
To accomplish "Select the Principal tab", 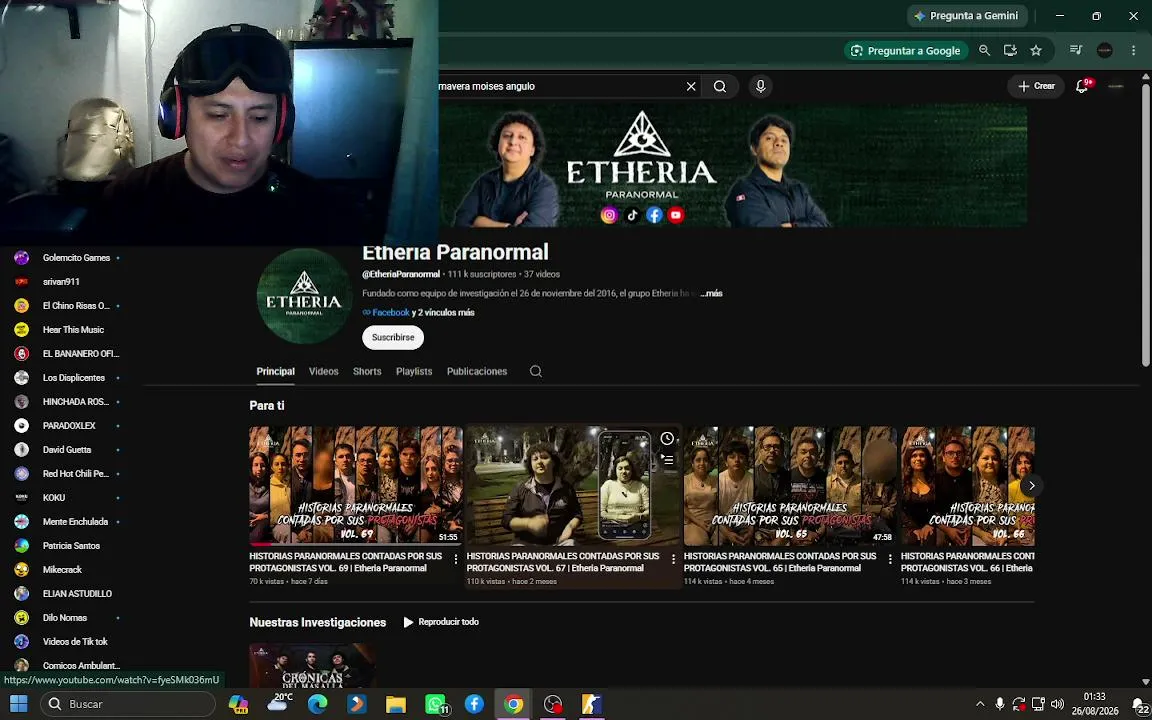I will (276, 372).
